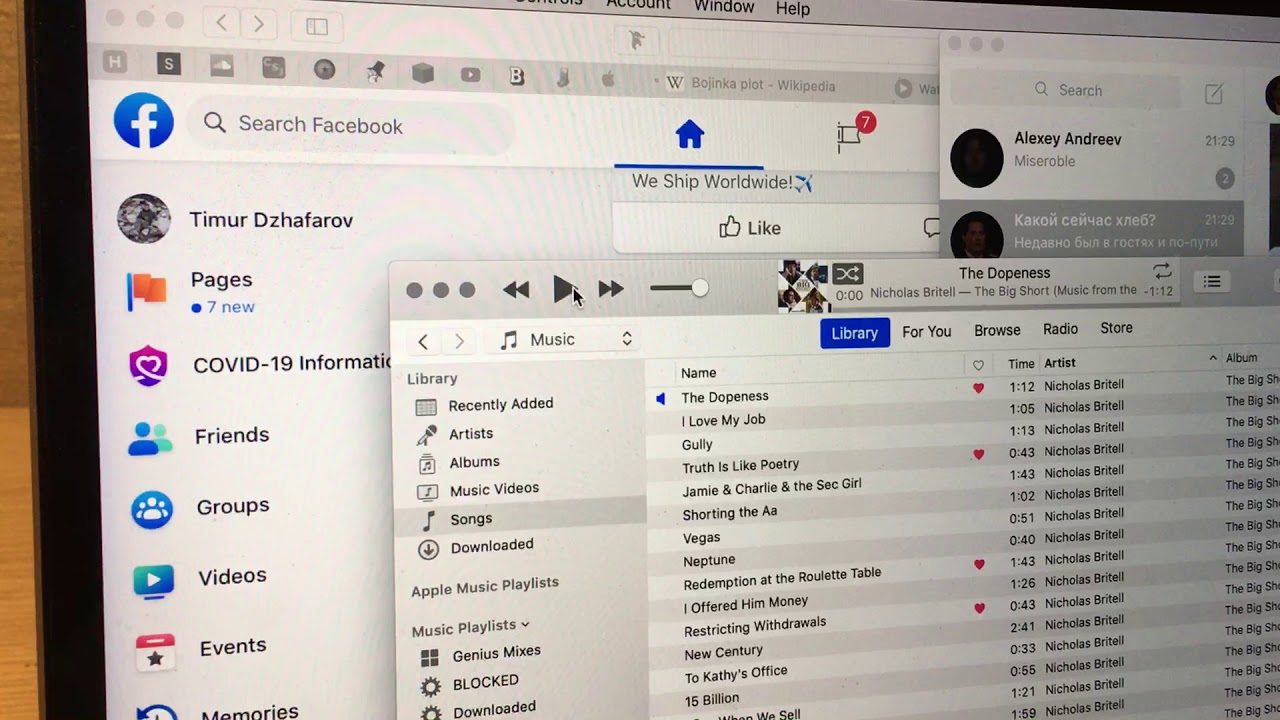Select the song "New Century"
1280x720 pixels.
[x=723, y=653]
